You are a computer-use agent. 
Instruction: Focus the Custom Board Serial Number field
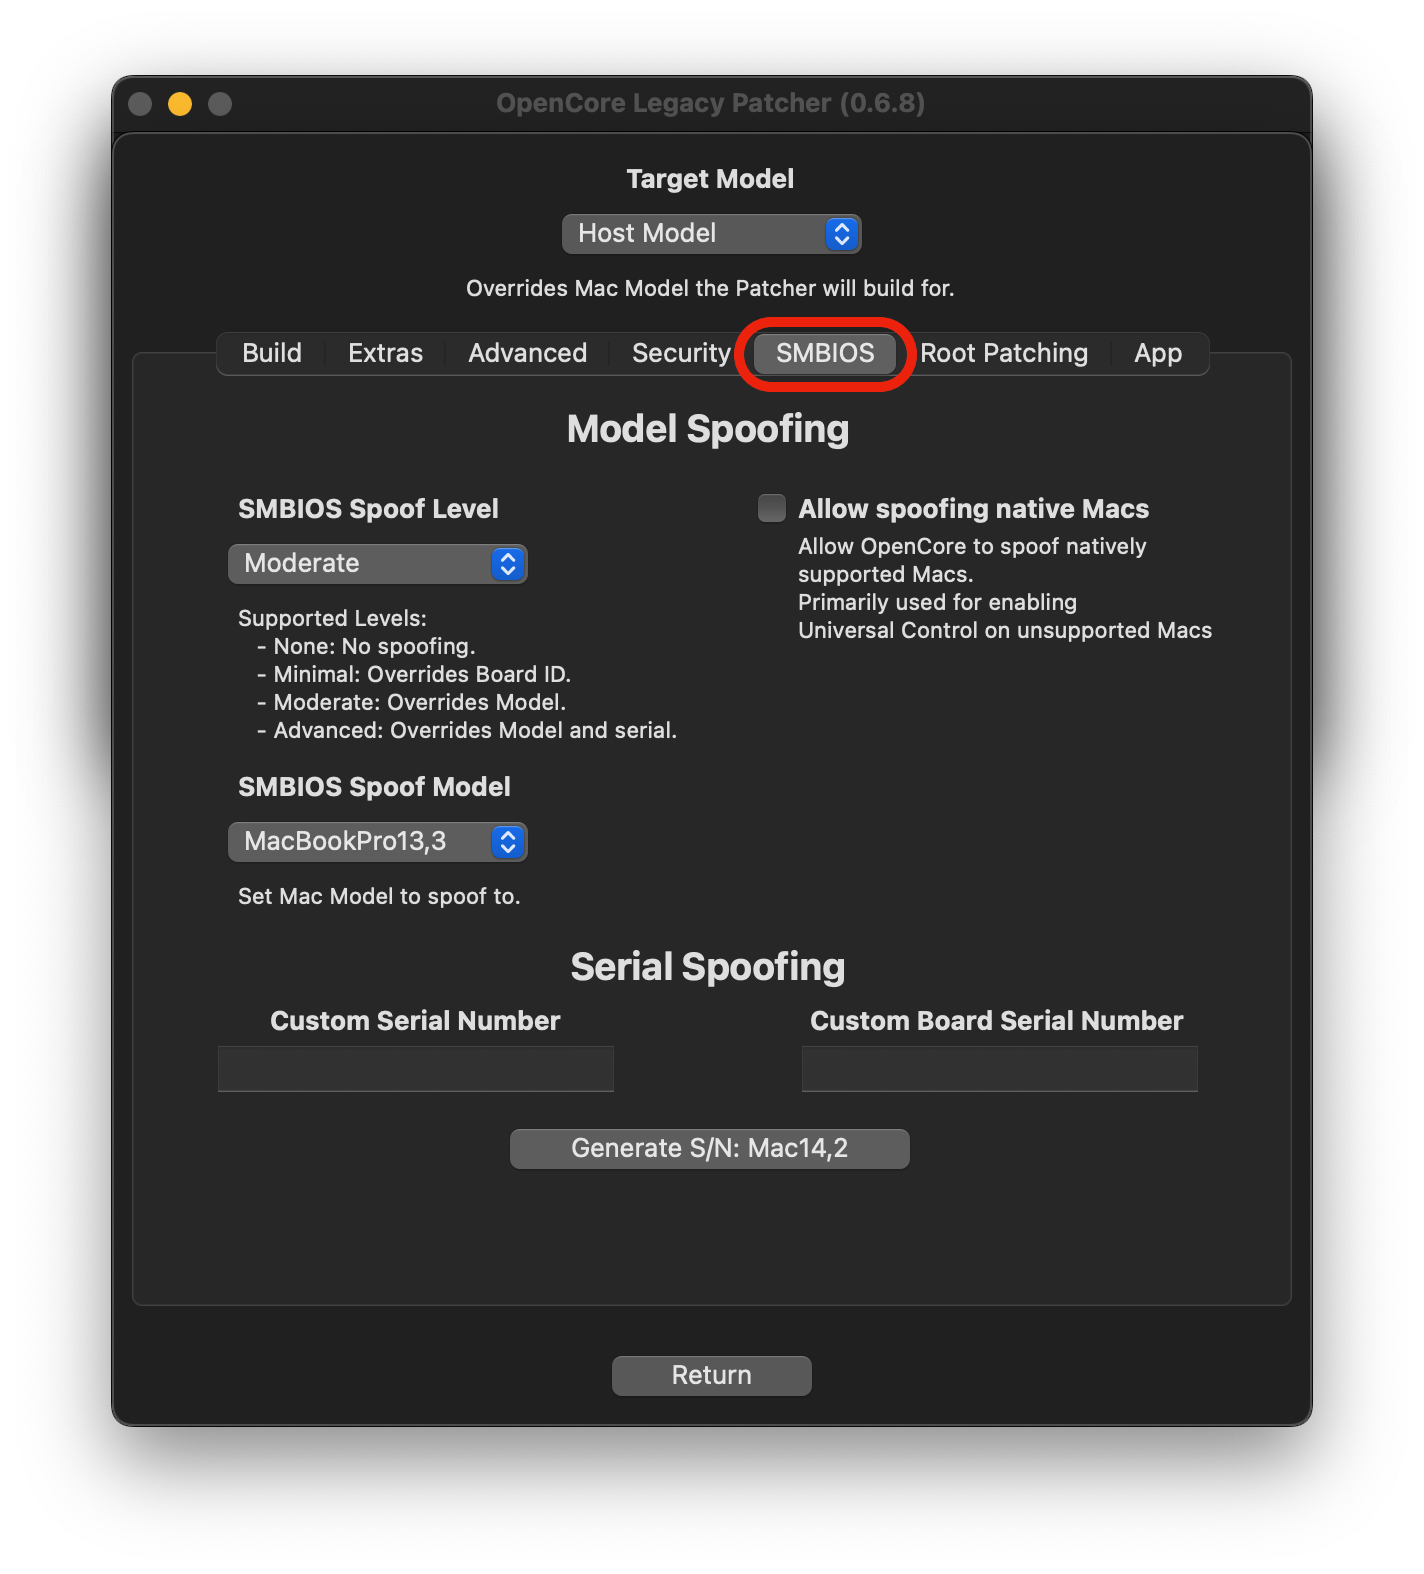tap(999, 1069)
